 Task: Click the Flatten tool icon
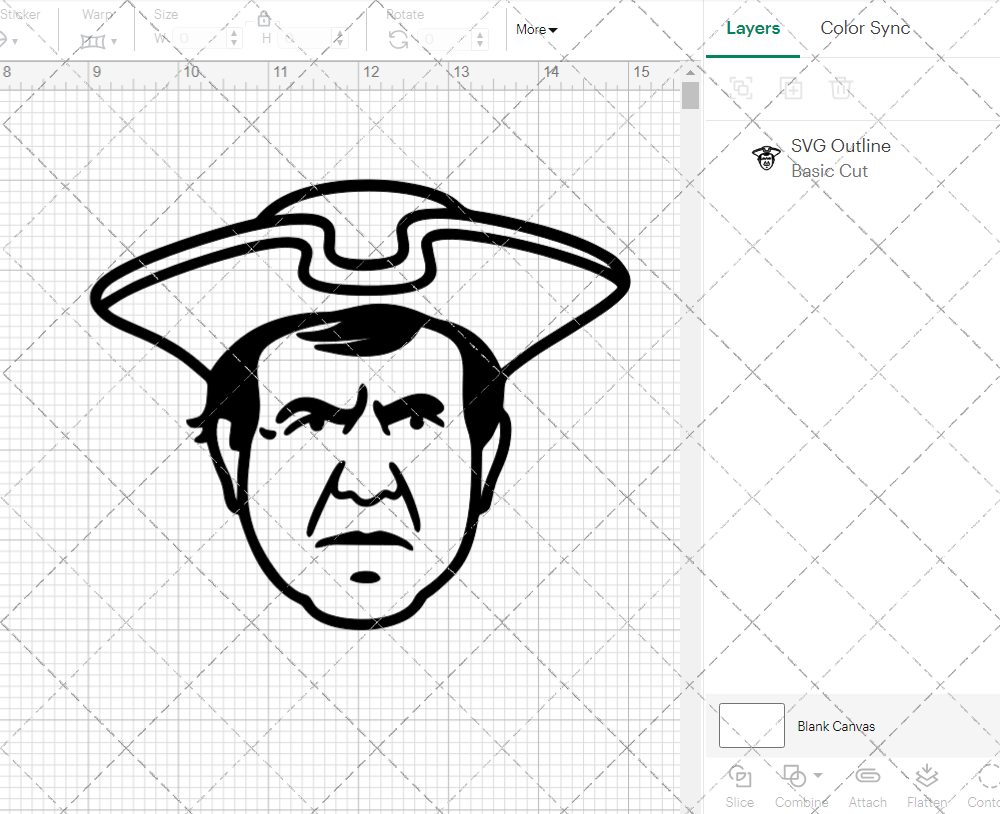(926, 776)
